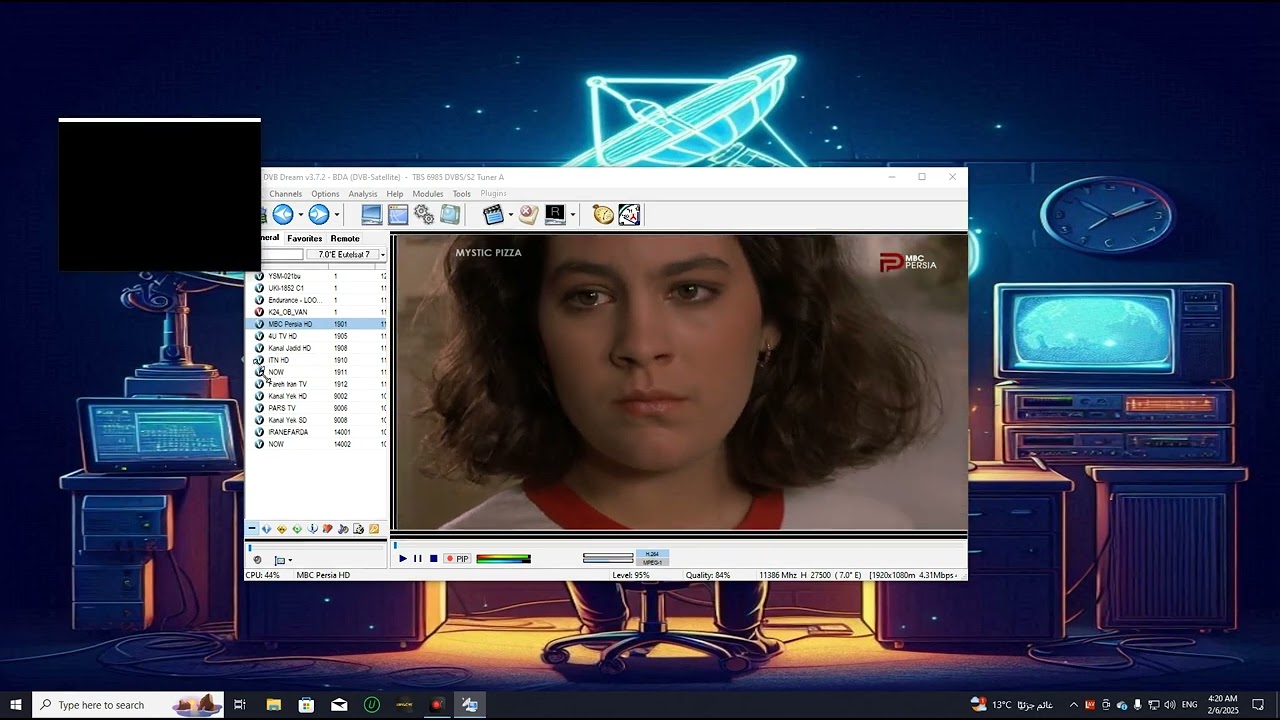
Task: Select the Endurance - LOO... channel row
Action: coord(316,300)
